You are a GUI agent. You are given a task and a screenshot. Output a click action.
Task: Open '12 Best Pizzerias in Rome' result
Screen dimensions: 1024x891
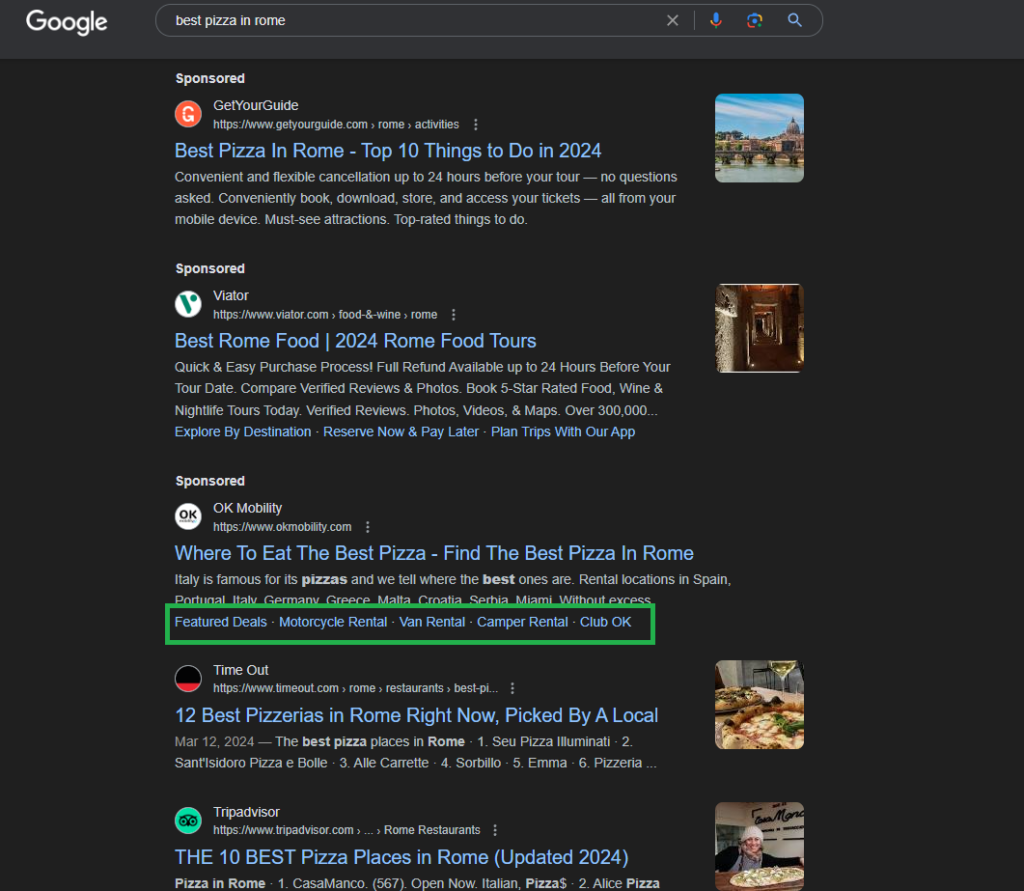415,715
